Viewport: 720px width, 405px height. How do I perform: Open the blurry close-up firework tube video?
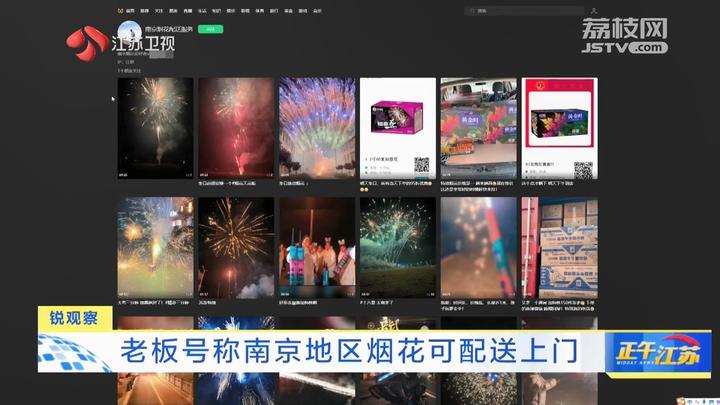tap(478, 246)
